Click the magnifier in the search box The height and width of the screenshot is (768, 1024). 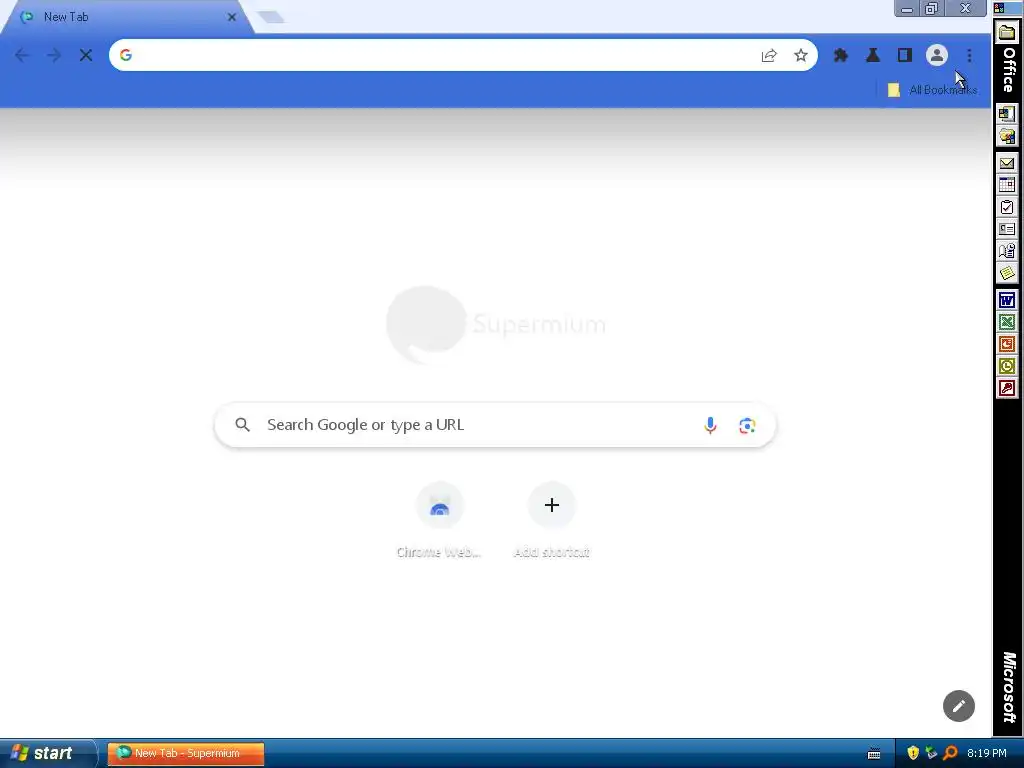pos(242,425)
